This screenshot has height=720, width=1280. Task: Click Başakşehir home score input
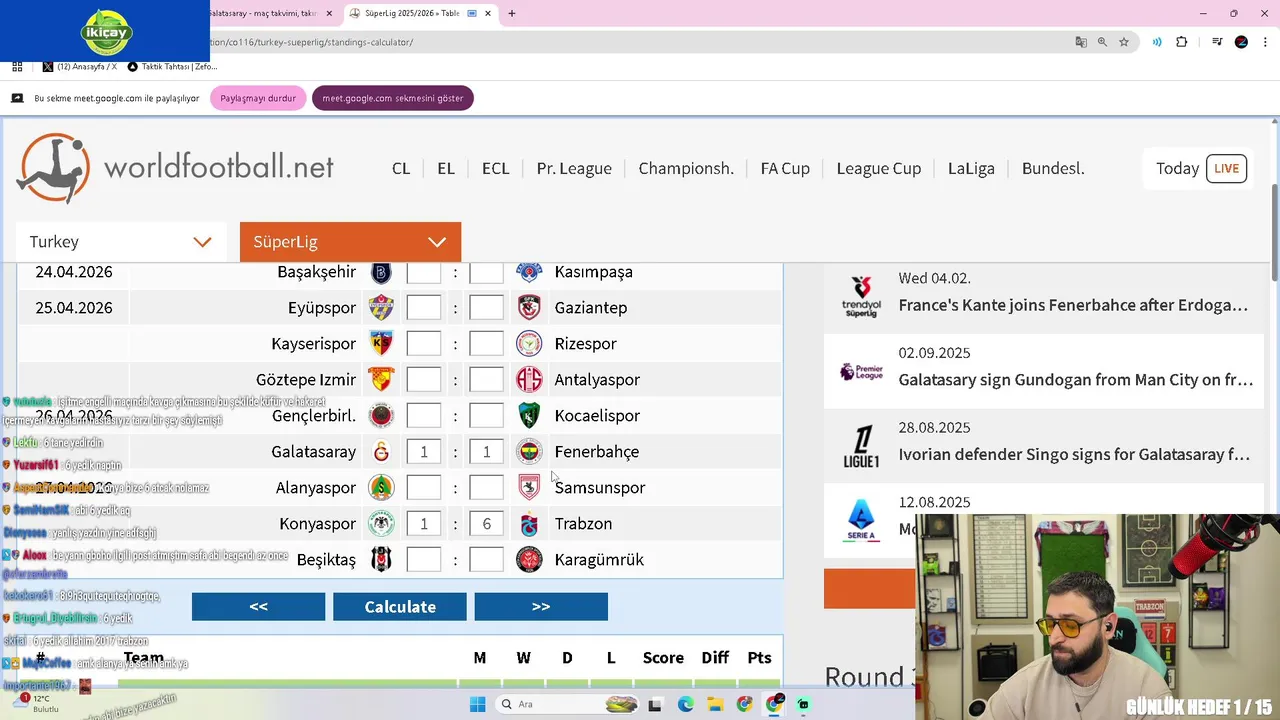pyautogui.click(x=423, y=272)
